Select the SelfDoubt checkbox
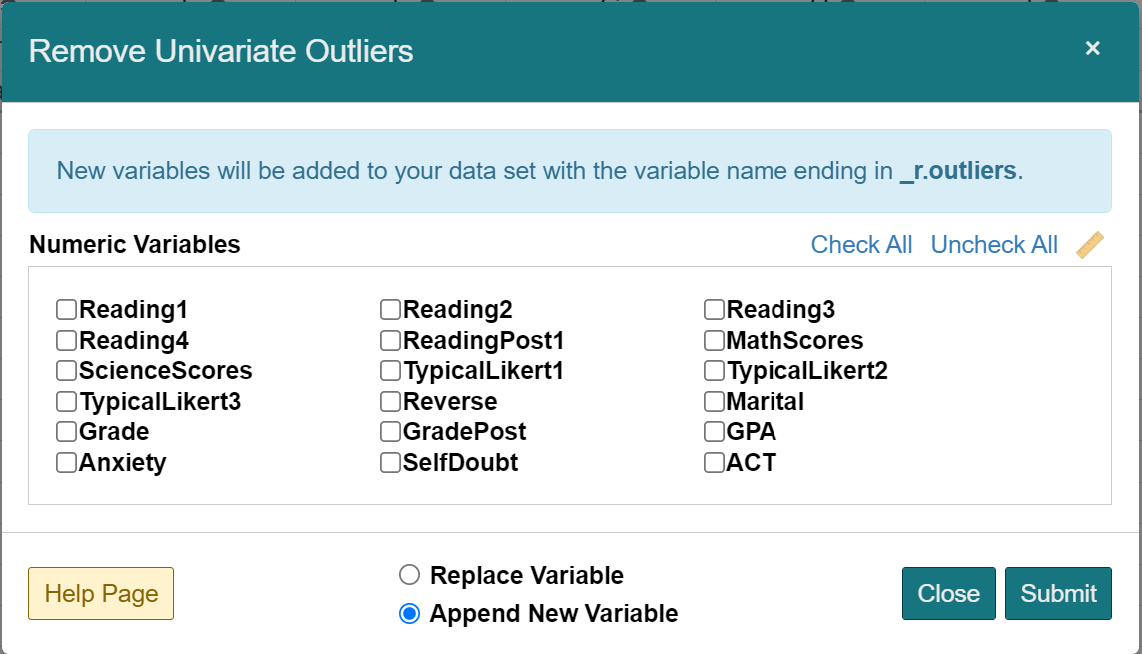 (390, 462)
